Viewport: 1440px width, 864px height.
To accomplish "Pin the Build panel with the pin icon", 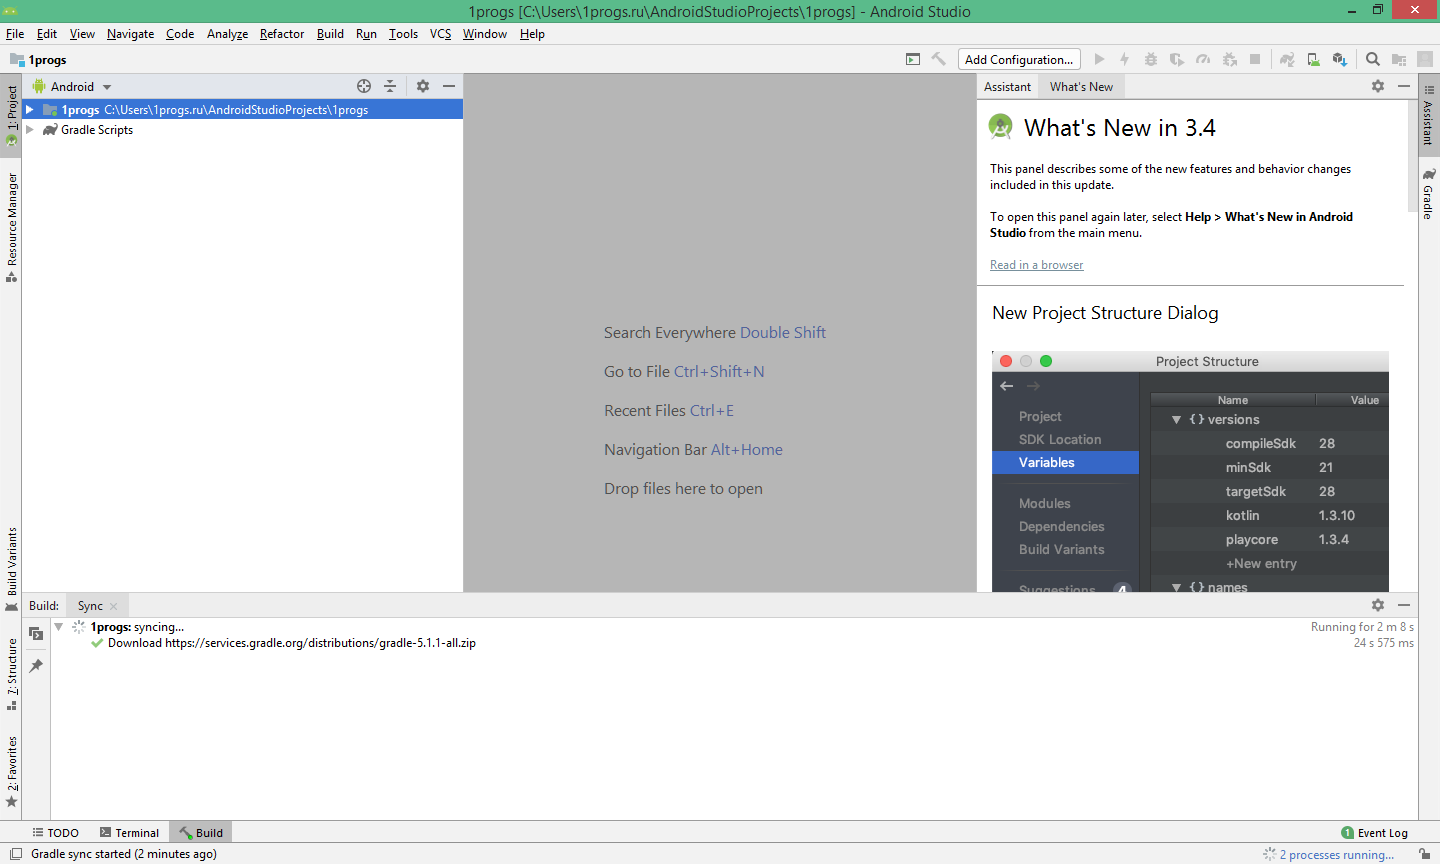I will (37, 665).
